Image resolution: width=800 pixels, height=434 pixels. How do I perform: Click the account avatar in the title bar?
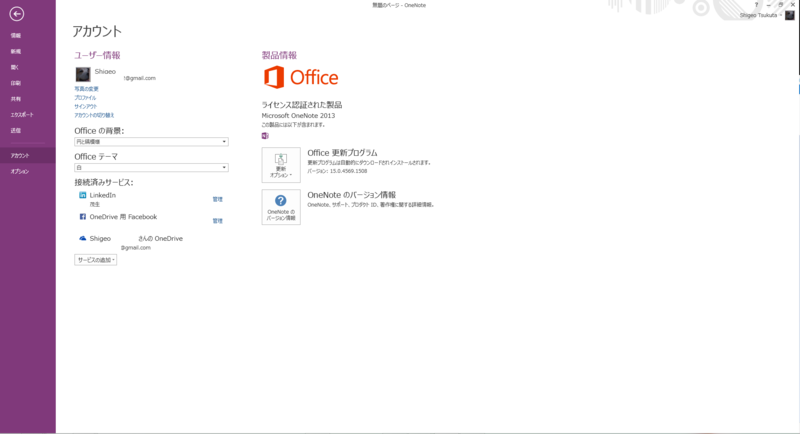coord(789,15)
